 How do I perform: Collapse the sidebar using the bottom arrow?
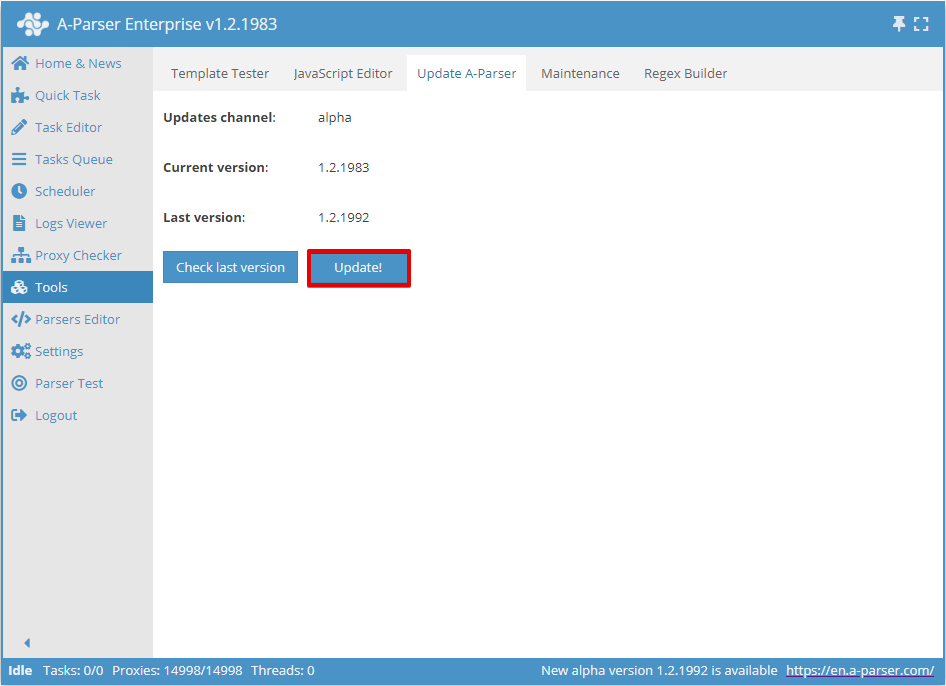[27, 643]
